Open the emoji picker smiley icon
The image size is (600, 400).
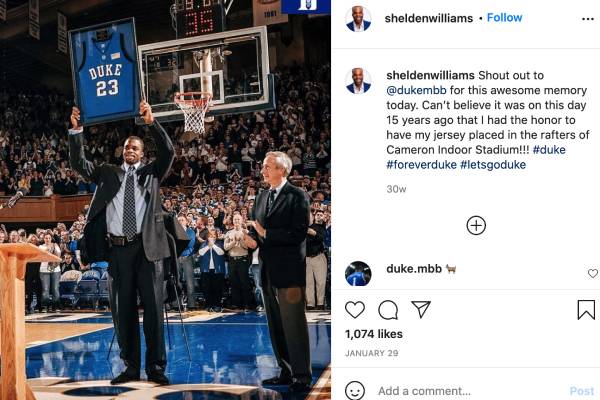click(355, 391)
